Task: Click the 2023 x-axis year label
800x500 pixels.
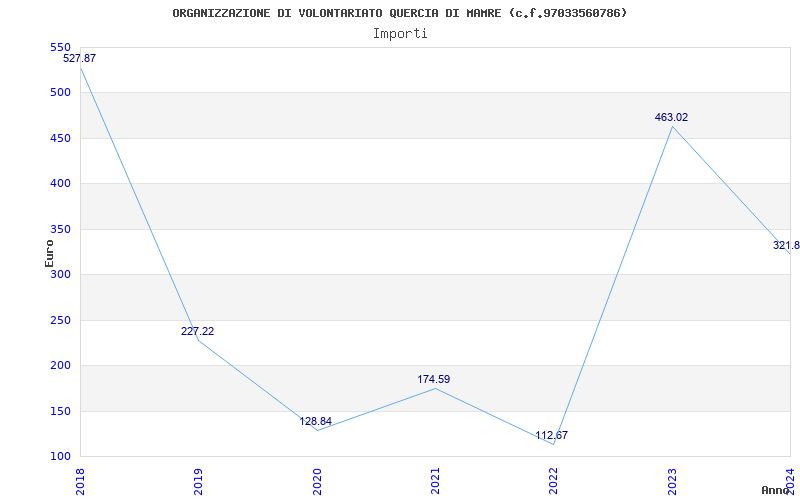Action: pyautogui.click(x=671, y=481)
